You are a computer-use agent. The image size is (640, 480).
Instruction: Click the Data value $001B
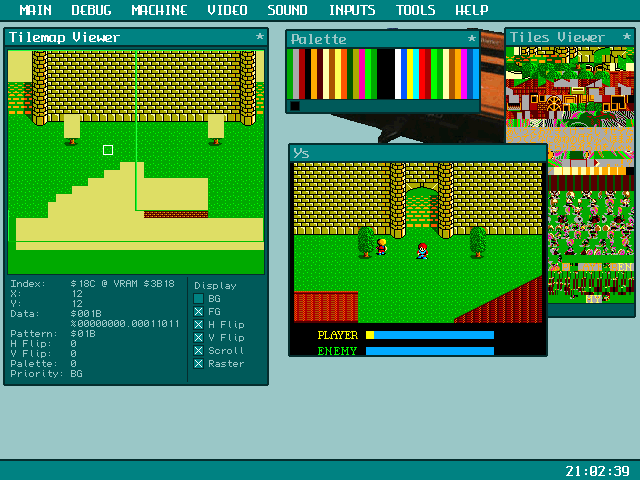pyautogui.click(x=86, y=314)
